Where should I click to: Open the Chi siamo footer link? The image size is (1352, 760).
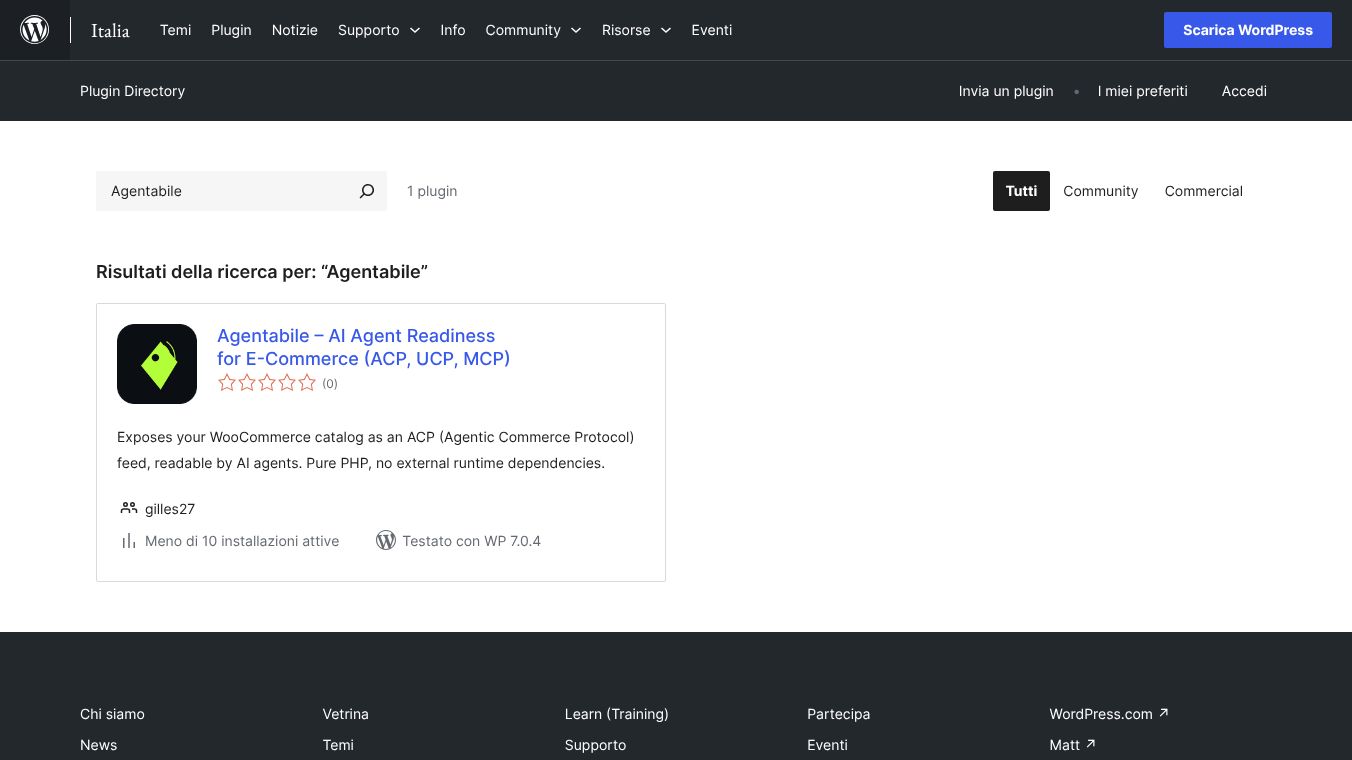click(112, 714)
